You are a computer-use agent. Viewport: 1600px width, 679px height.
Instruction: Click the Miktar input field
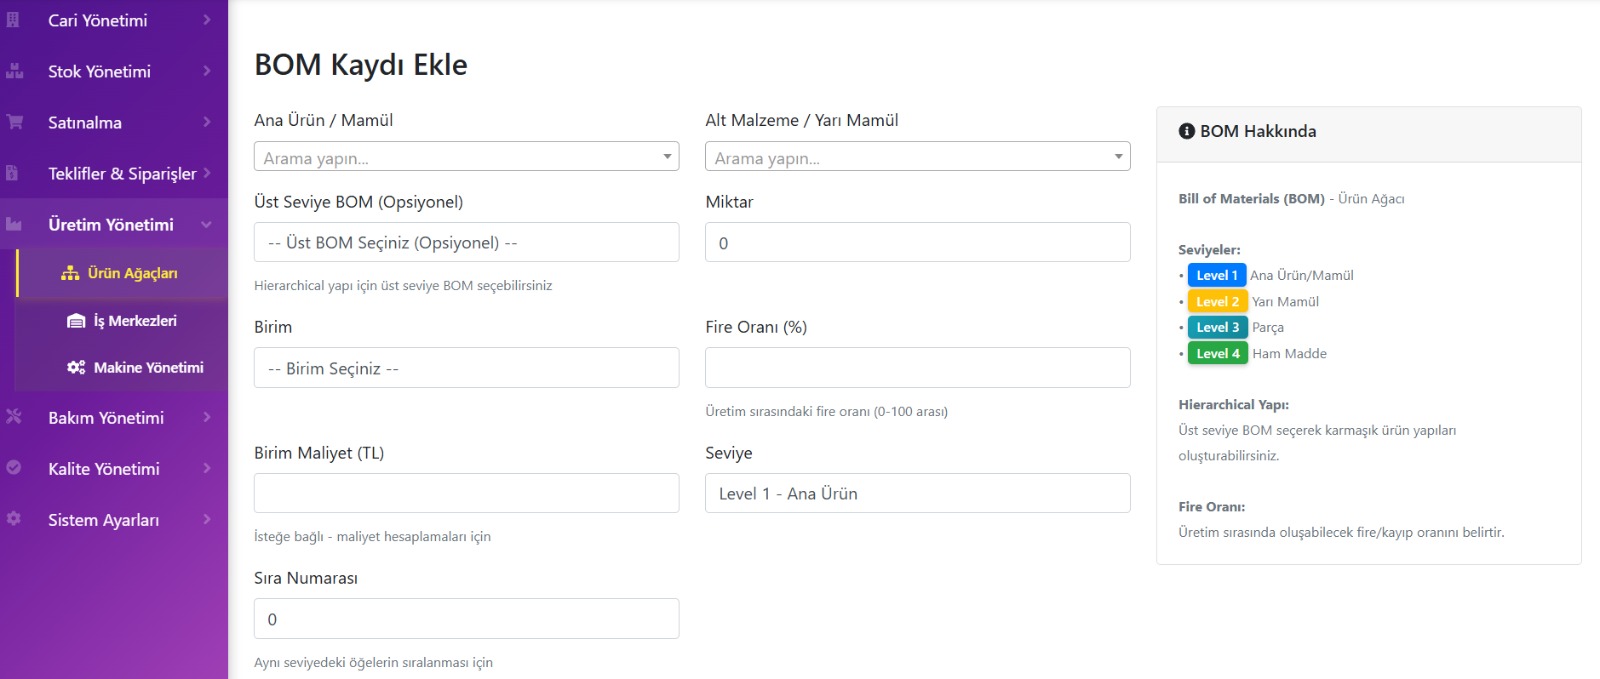tap(917, 243)
